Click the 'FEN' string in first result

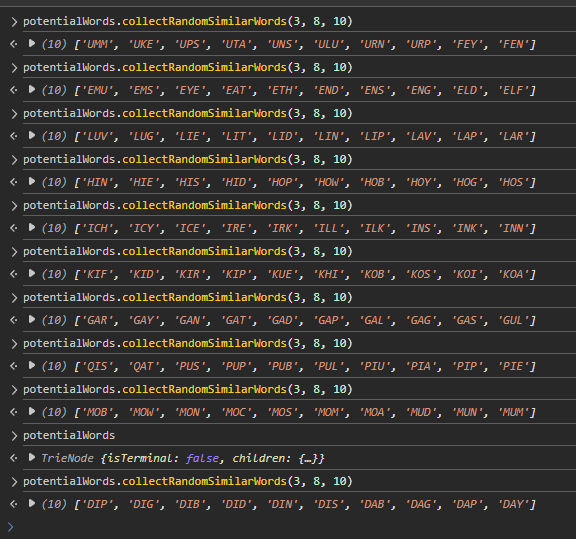[x=513, y=44]
